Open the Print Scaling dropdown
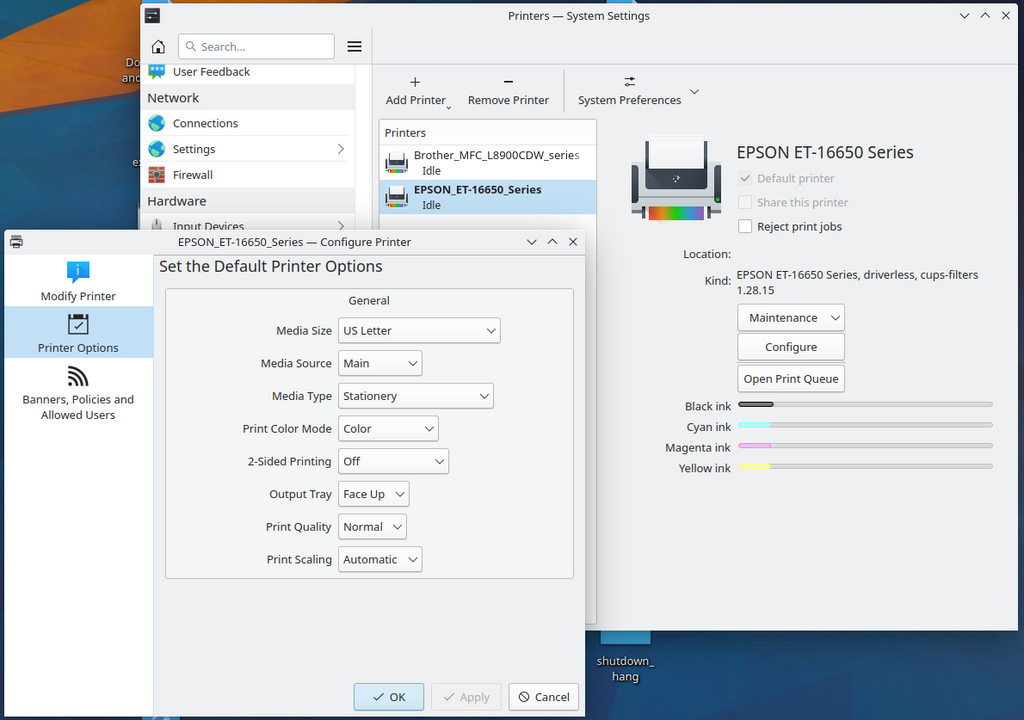The image size is (1024, 720). [380, 559]
